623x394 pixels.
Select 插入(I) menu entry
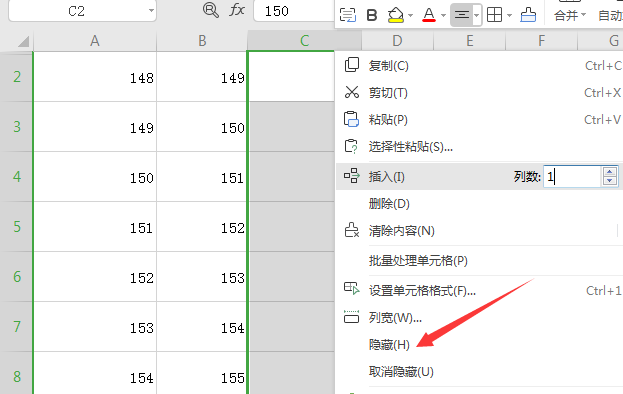coord(387,176)
